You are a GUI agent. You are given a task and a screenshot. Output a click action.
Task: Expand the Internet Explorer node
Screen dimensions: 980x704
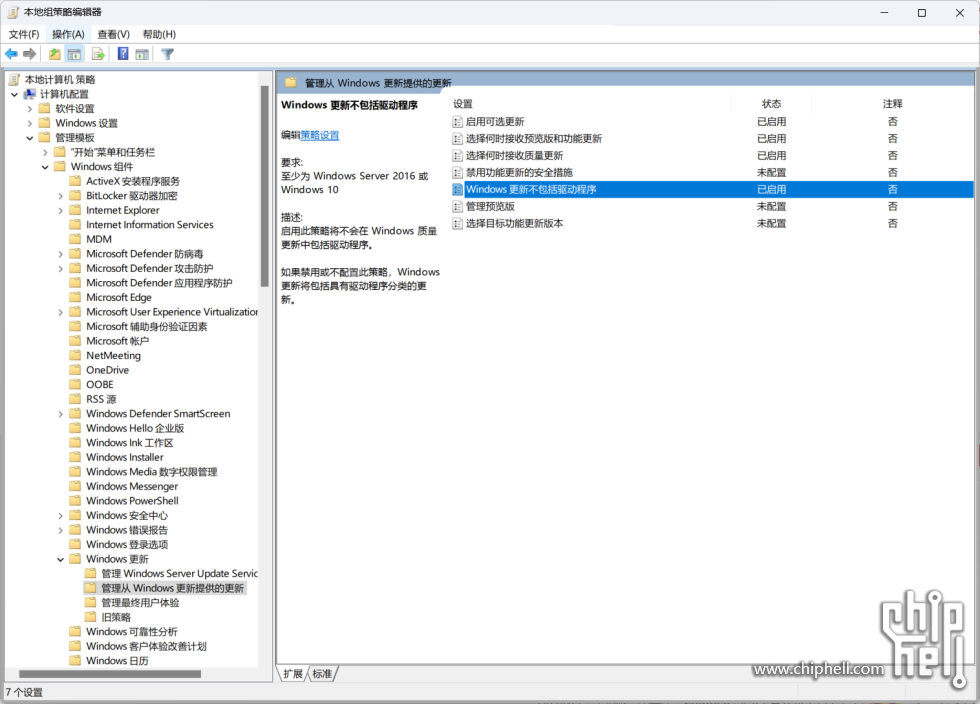pyautogui.click(x=61, y=211)
